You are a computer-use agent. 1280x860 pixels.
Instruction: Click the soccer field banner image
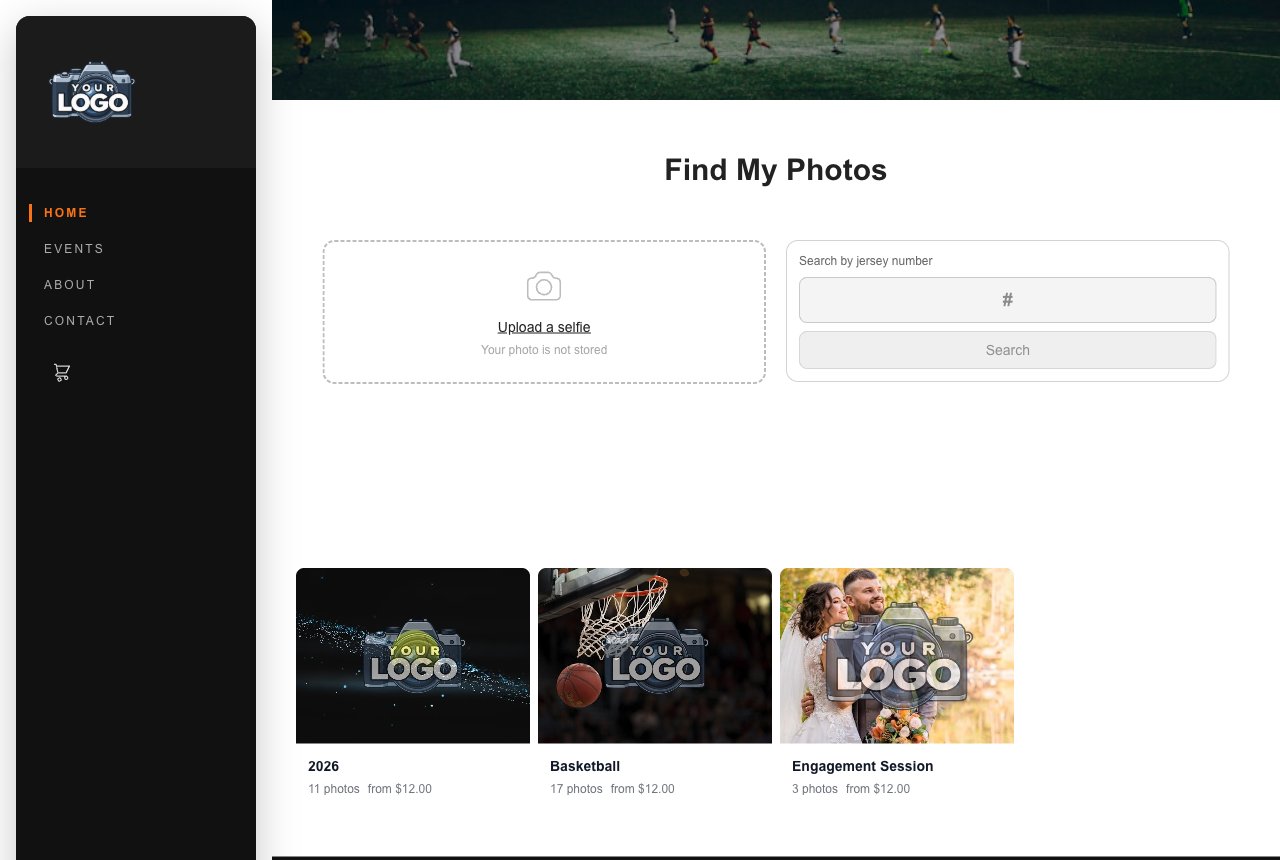[x=776, y=50]
